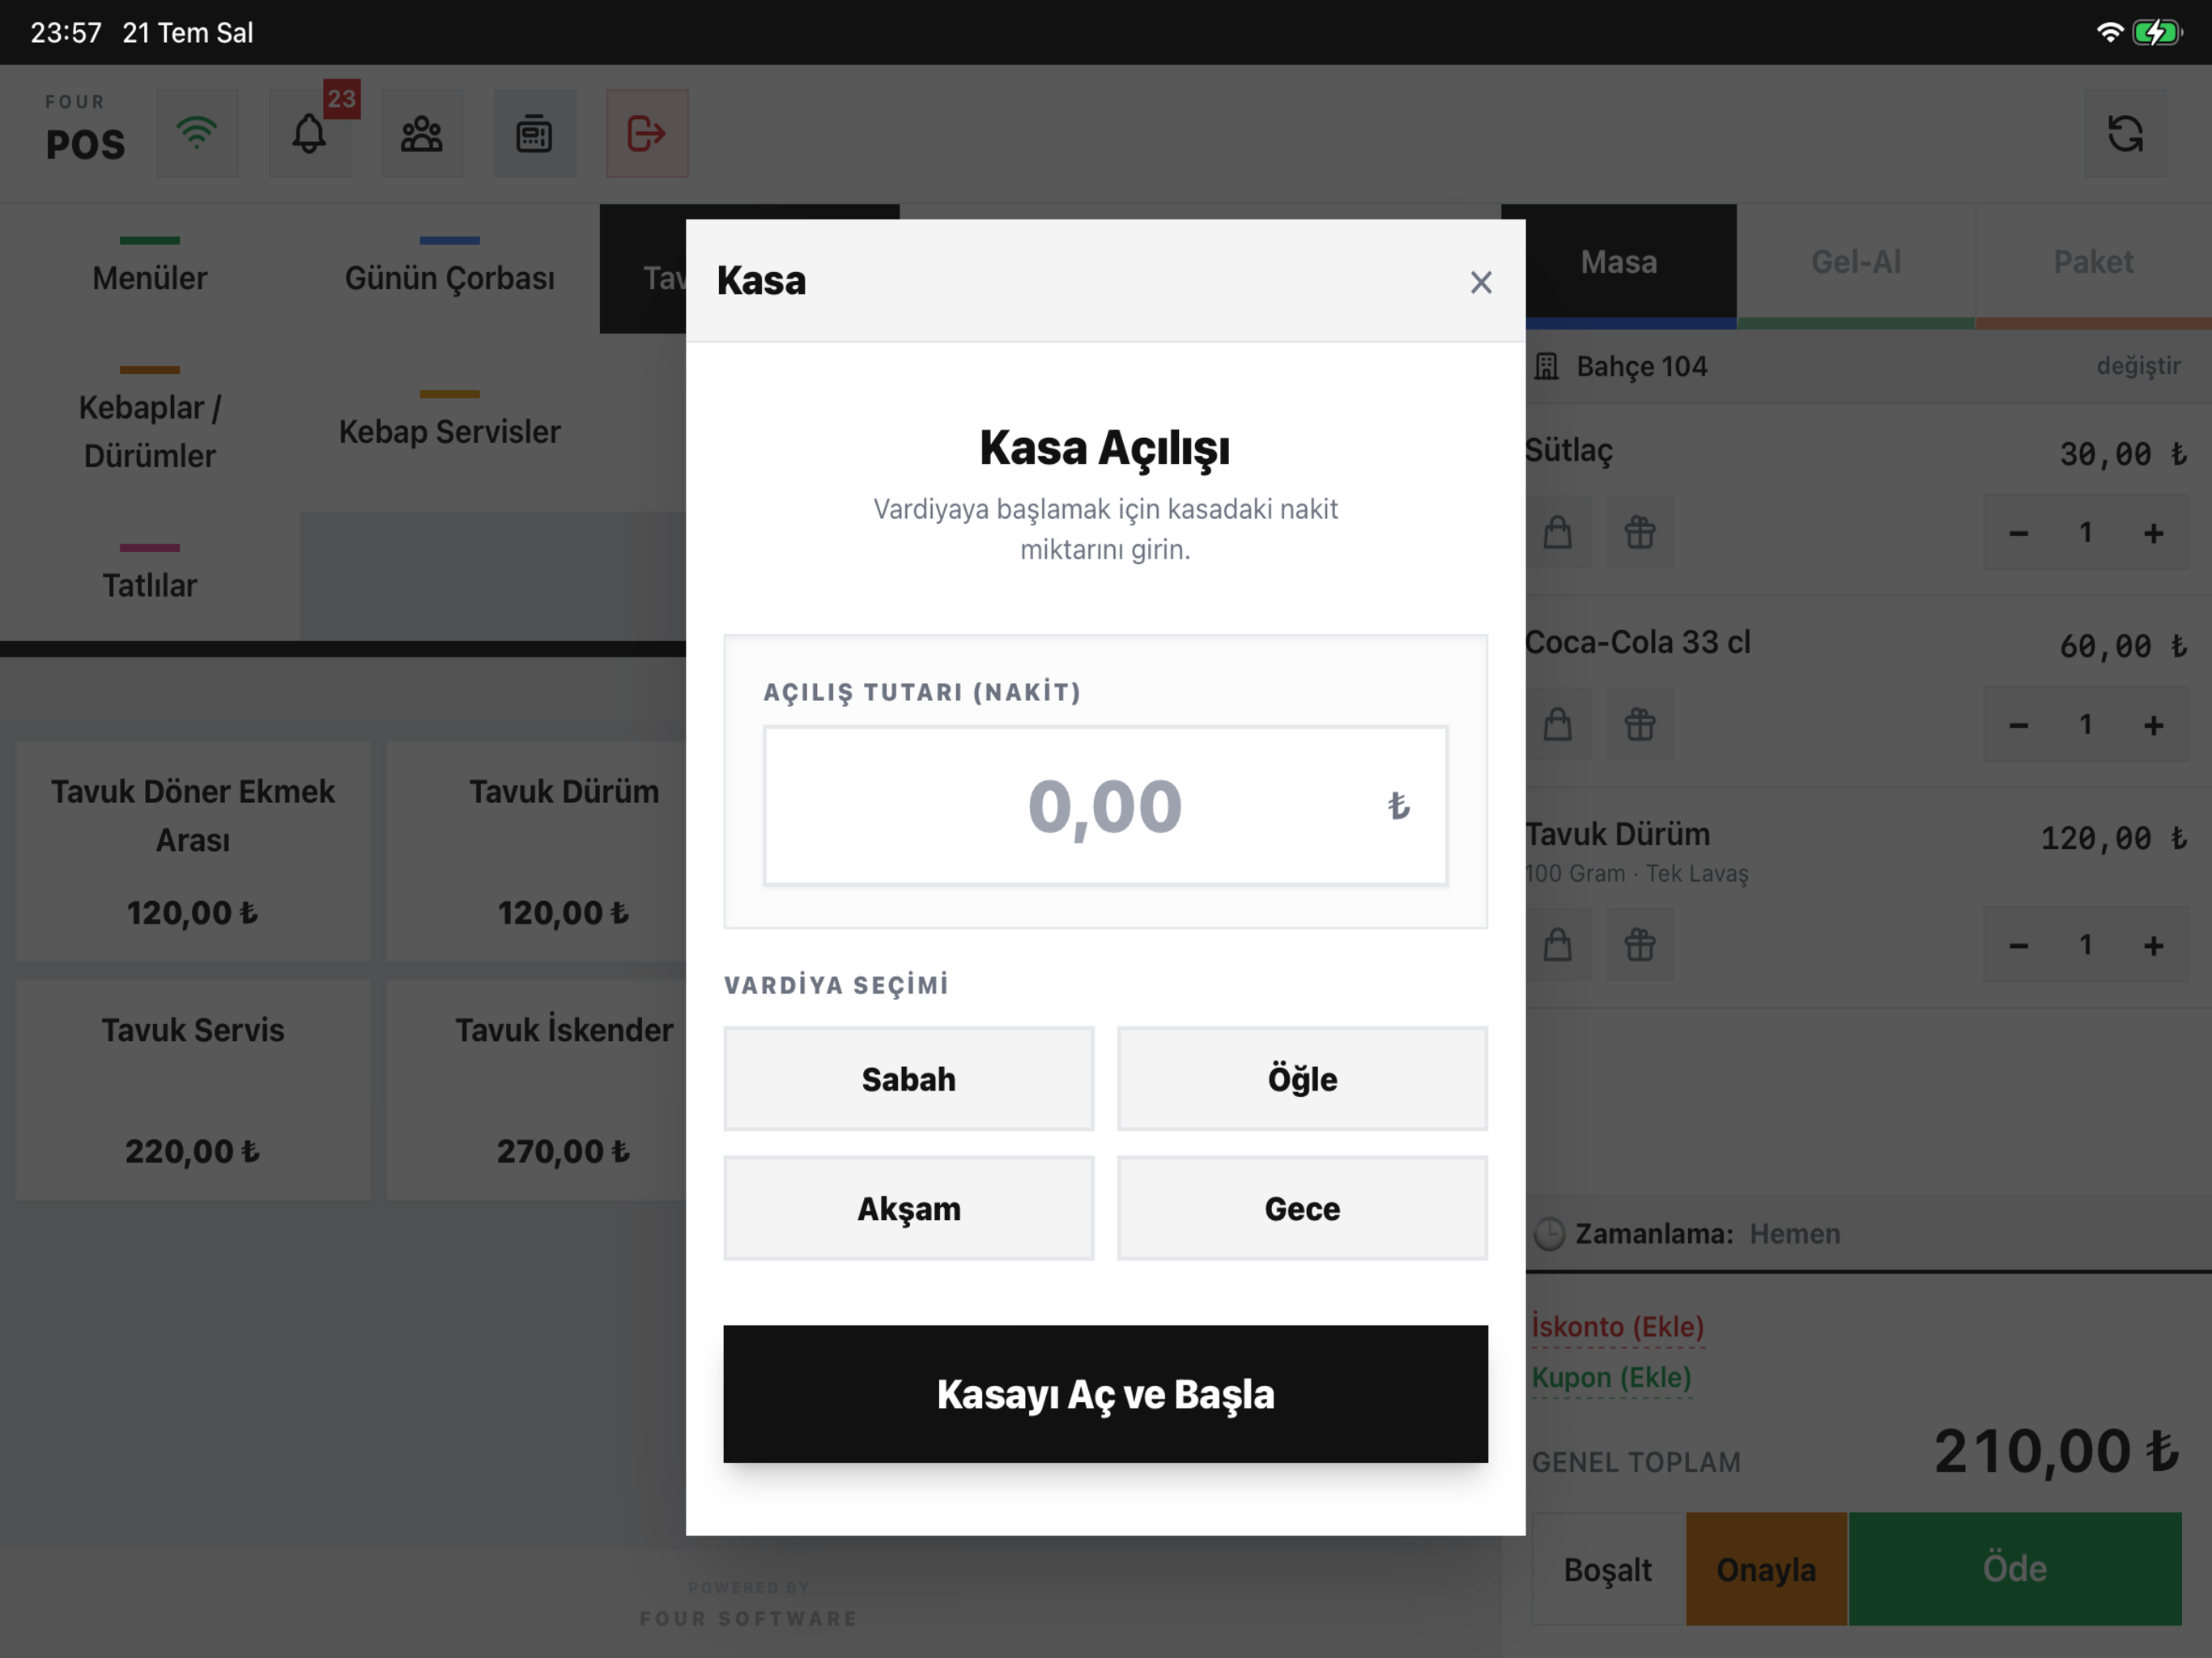
Task: Open the cash register icon
Action: (x=534, y=133)
